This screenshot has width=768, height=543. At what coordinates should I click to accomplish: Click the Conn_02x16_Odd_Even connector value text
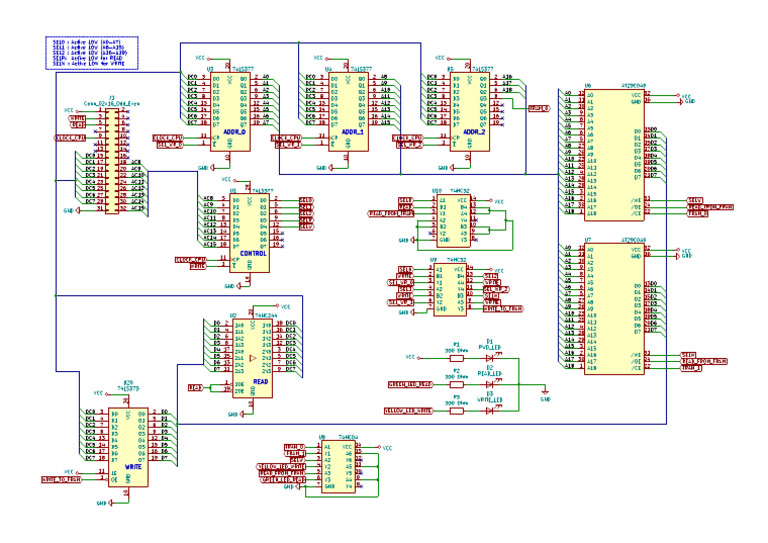pos(112,104)
